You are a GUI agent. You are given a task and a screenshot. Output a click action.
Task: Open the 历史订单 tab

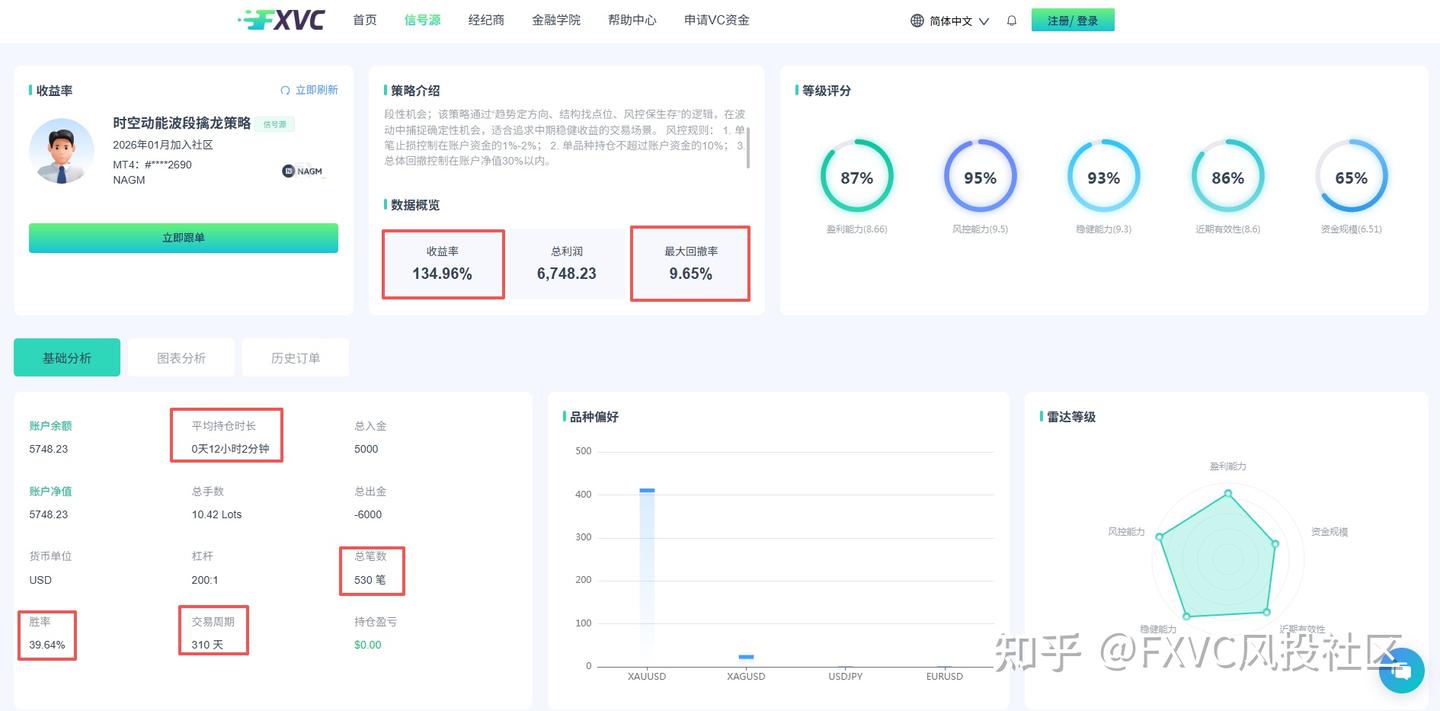tap(295, 356)
